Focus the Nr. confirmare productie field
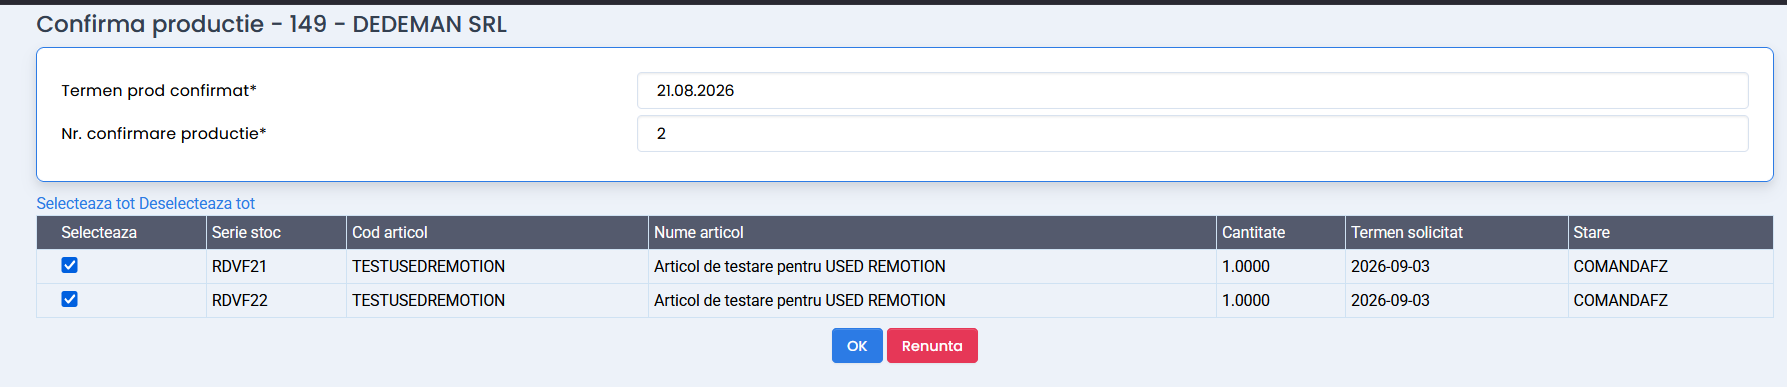This screenshot has height=387, width=1787. coord(1192,133)
